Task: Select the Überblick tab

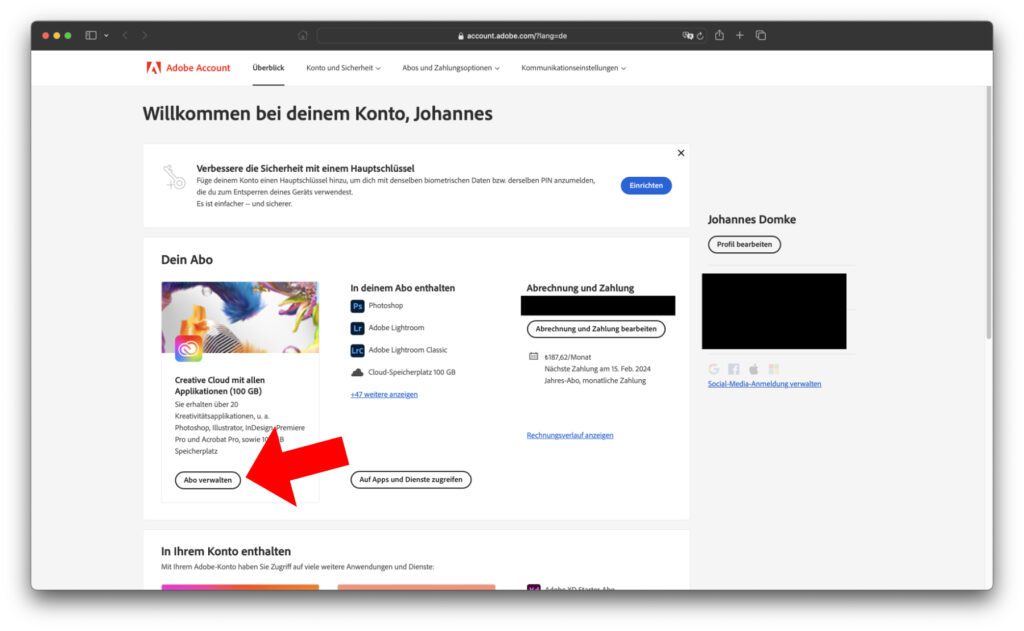Action: 268,68
